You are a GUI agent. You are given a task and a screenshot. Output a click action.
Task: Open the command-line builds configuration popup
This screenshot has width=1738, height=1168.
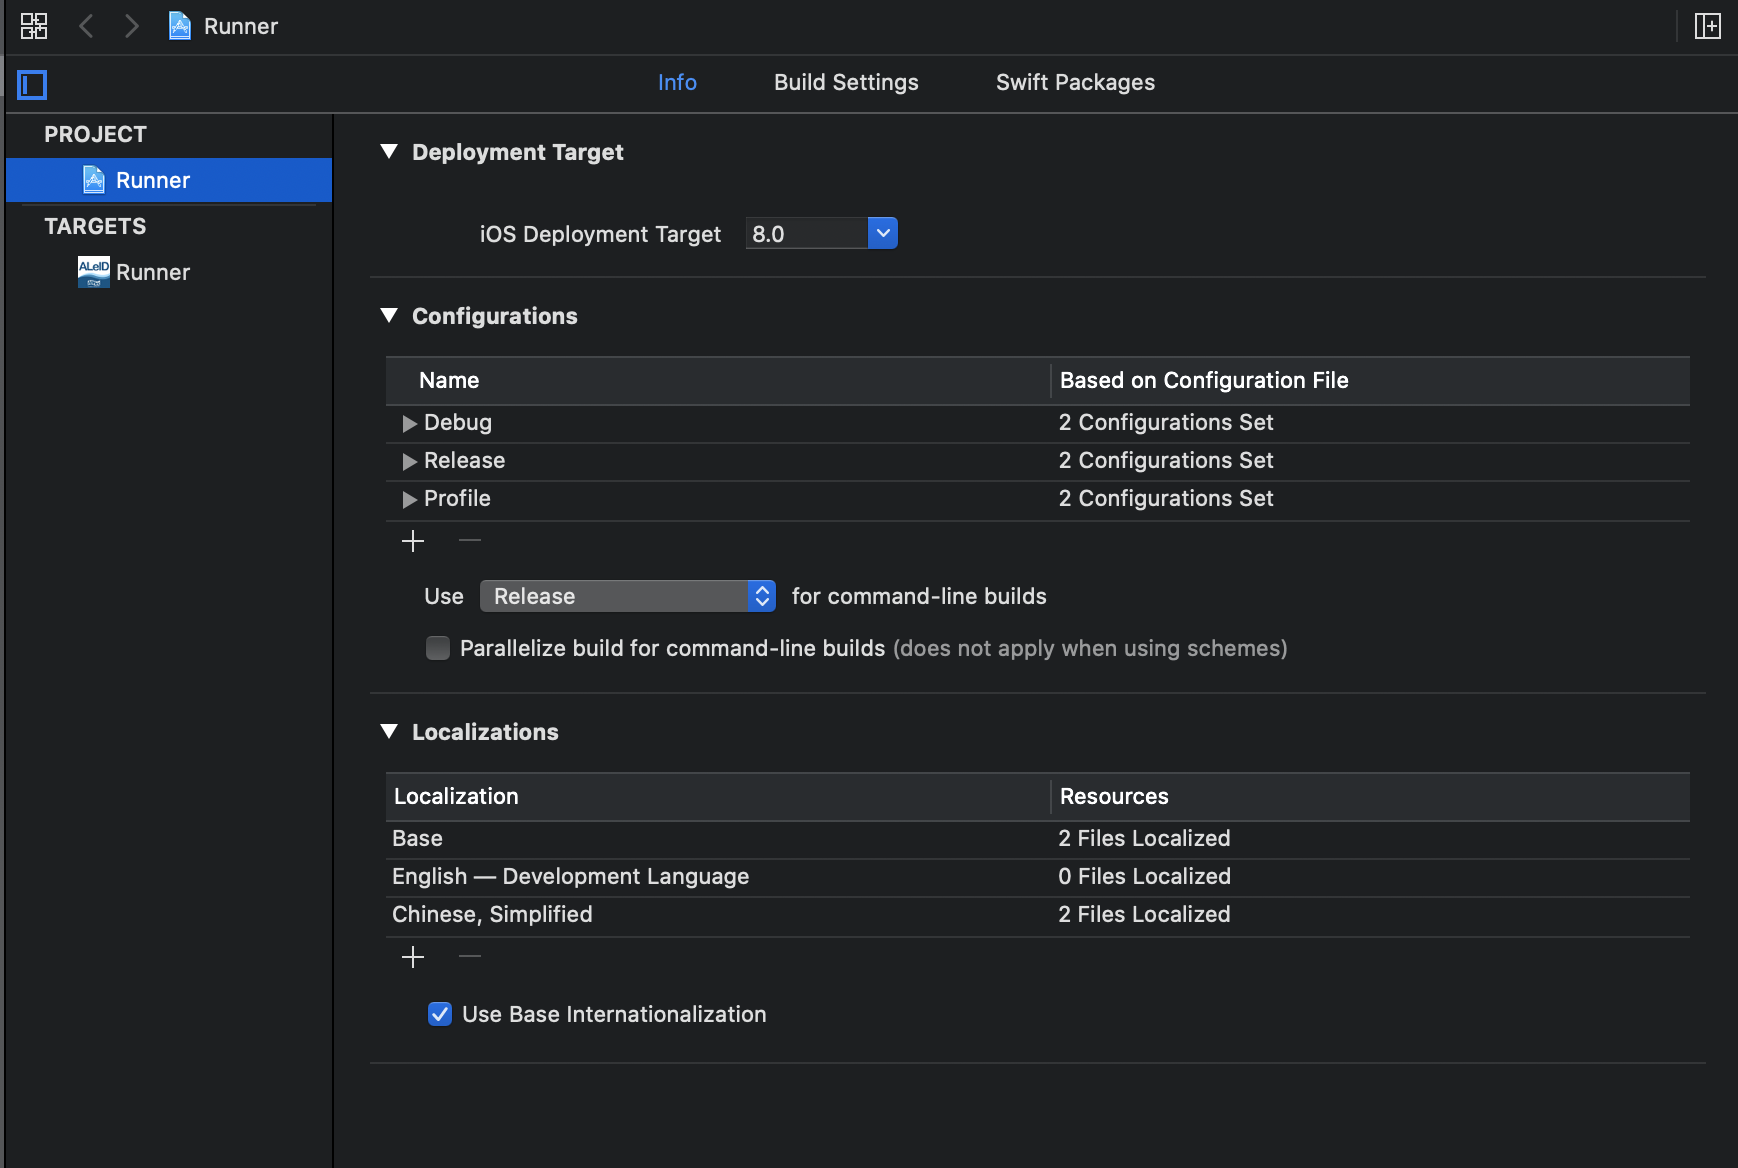pos(627,596)
